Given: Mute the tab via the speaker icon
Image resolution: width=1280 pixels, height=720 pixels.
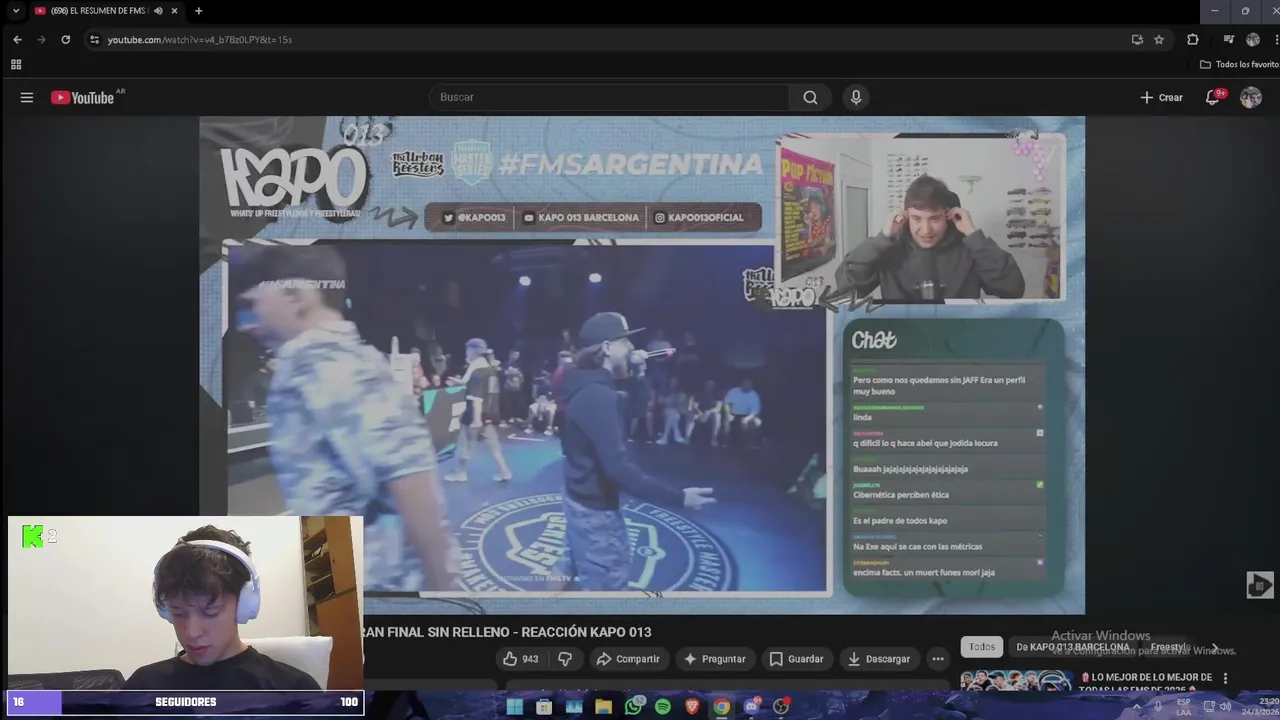Looking at the screenshot, I should [158, 11].
